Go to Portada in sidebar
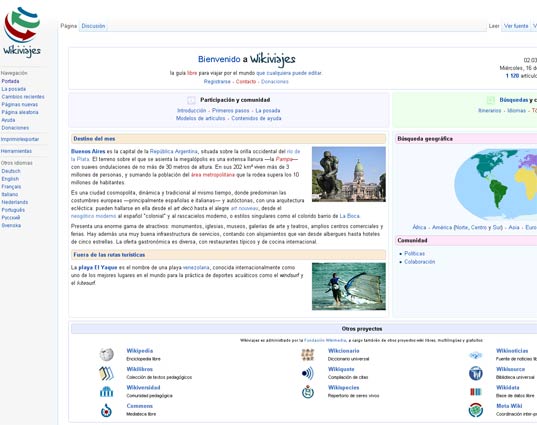The height and width of the screenshot is (425, 537). 10,81
